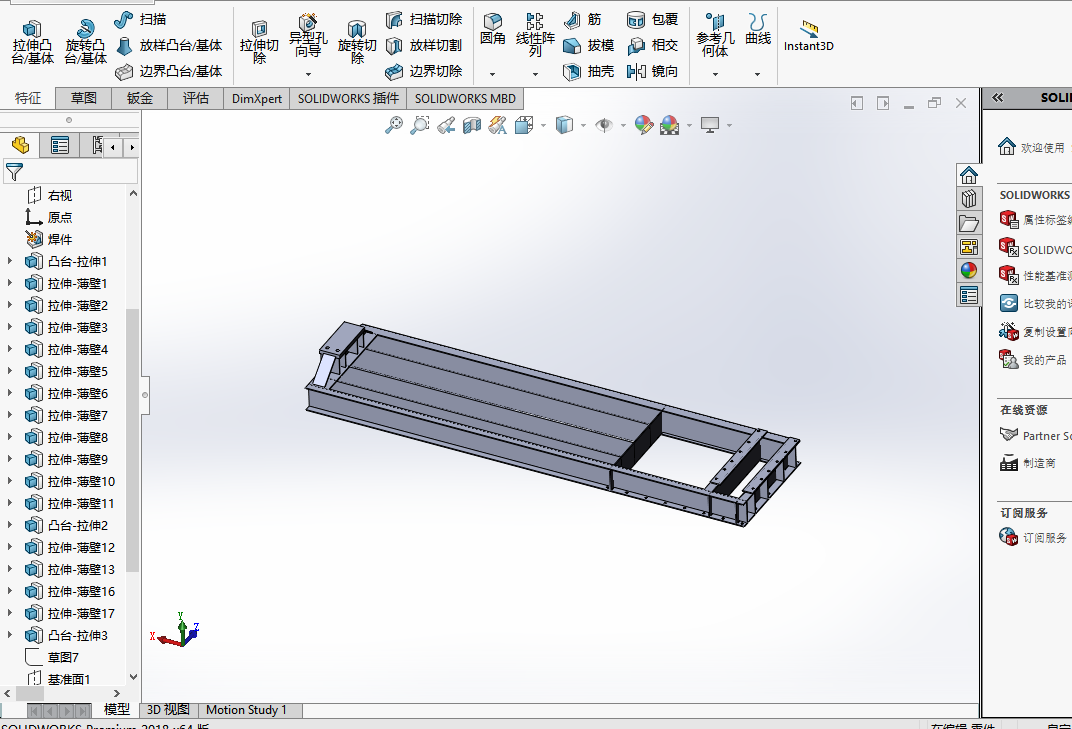Open the Partner Solutions link in task pane

(1035, 436)
